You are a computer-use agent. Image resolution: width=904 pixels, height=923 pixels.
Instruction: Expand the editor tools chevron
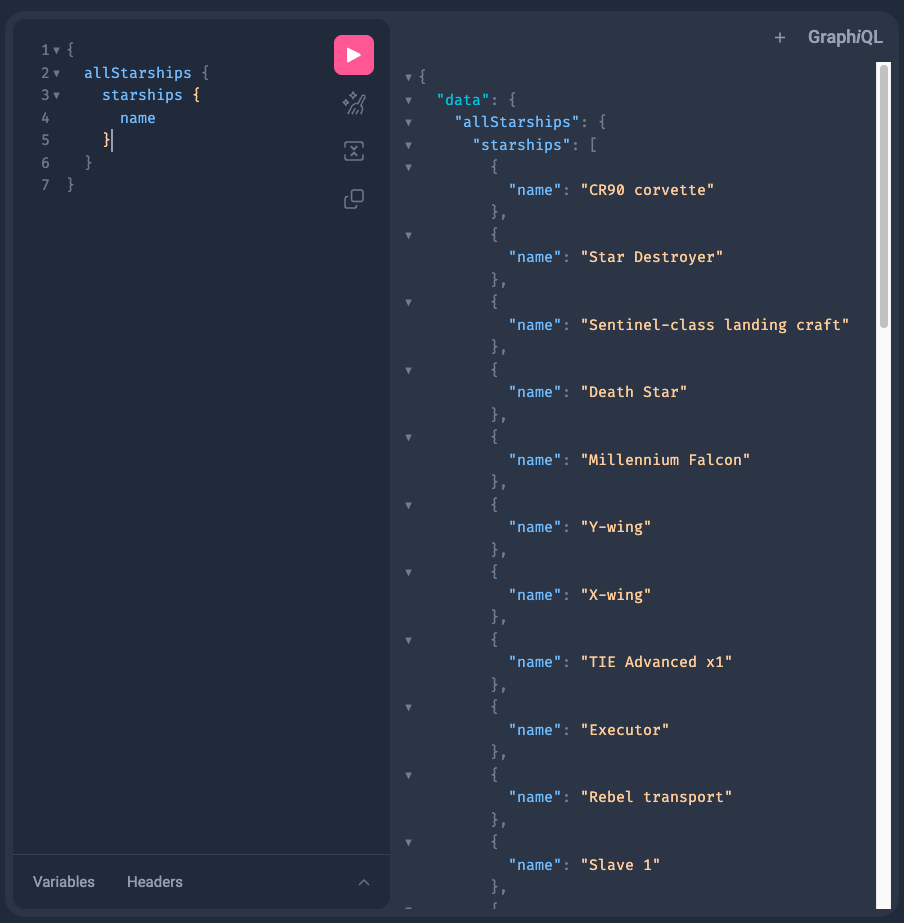point(364,882)
